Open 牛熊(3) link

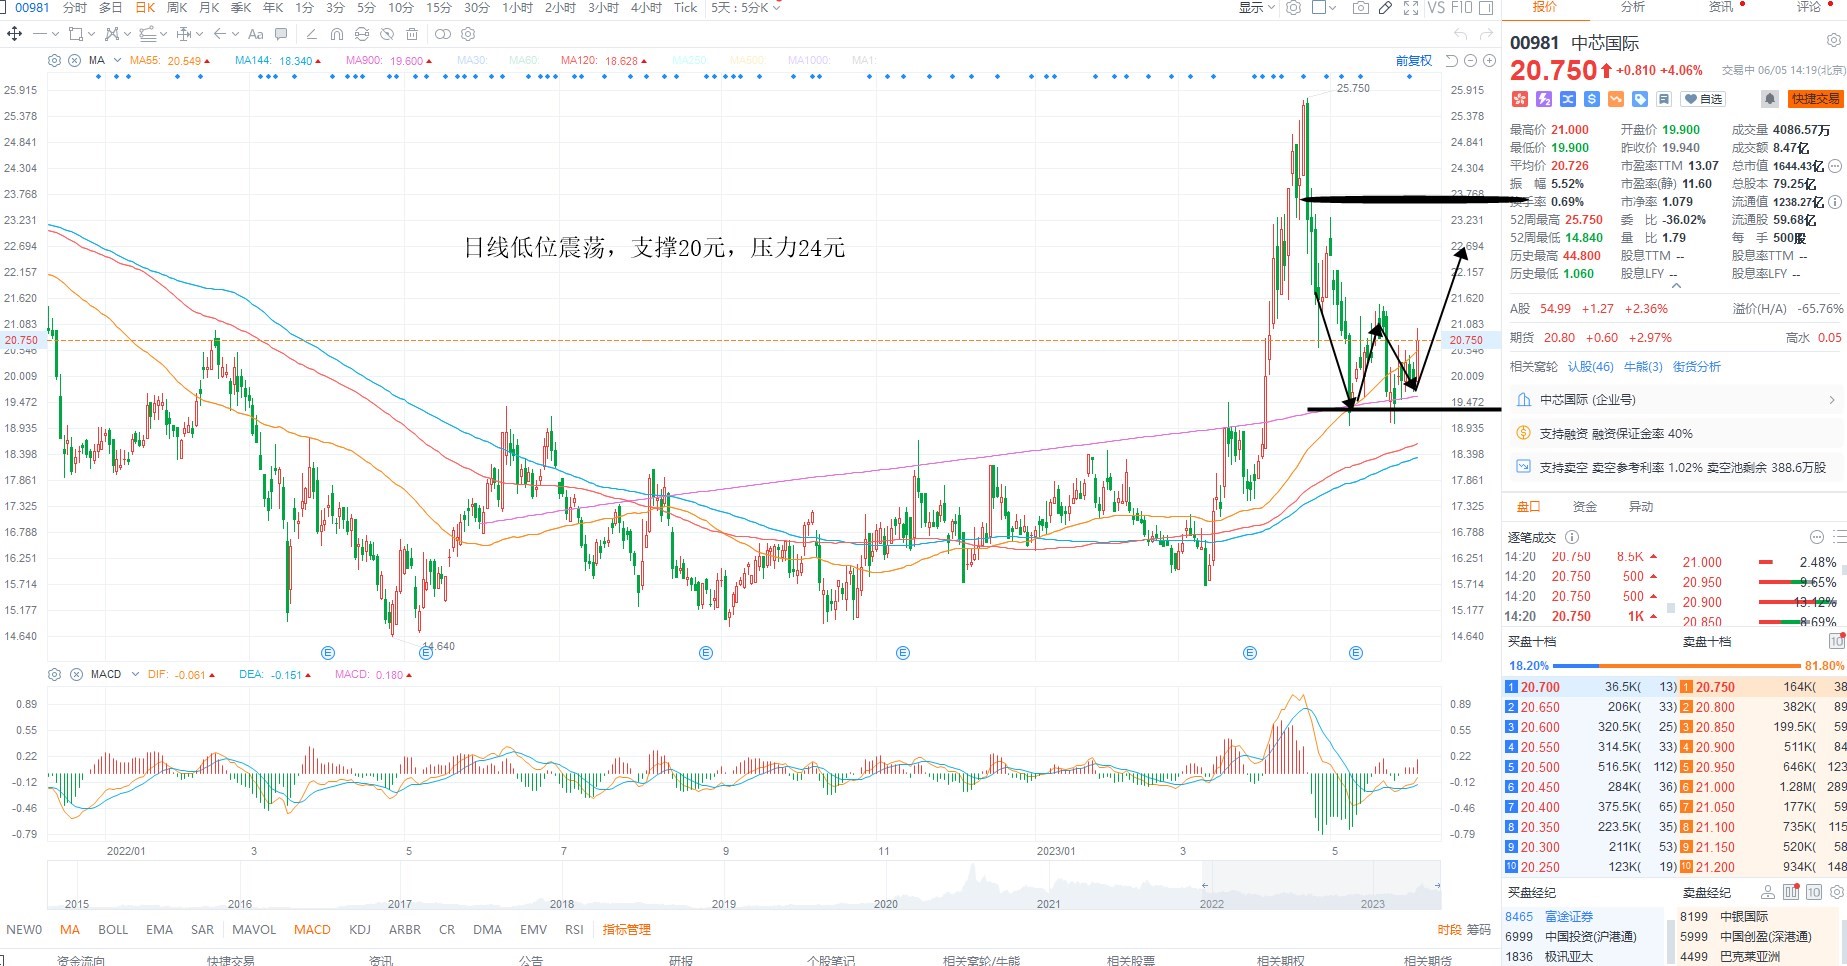point(1643,367)
